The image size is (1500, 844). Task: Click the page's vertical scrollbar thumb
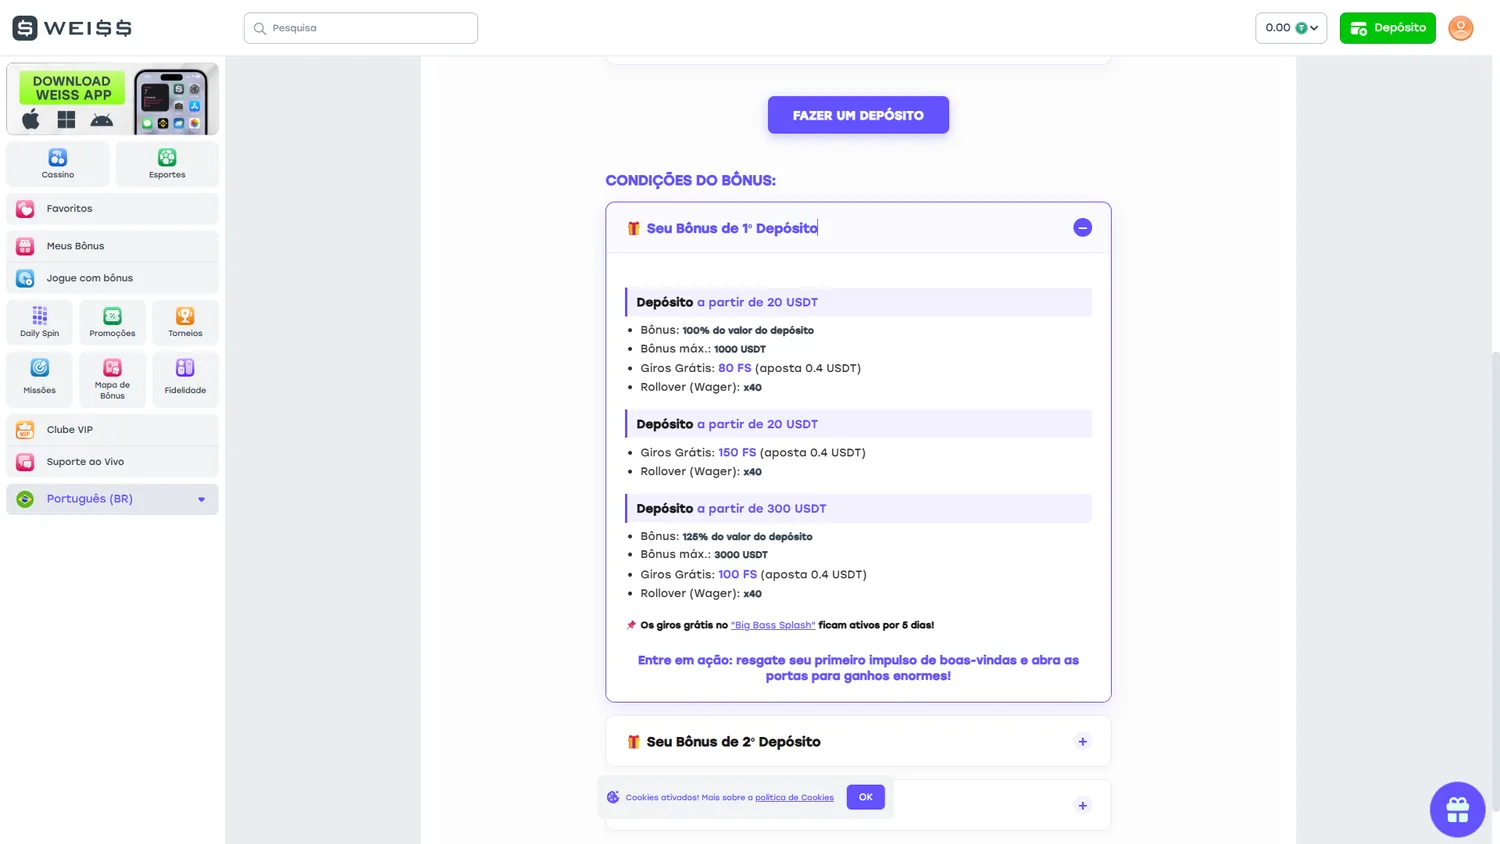[x=1496, y=580]
